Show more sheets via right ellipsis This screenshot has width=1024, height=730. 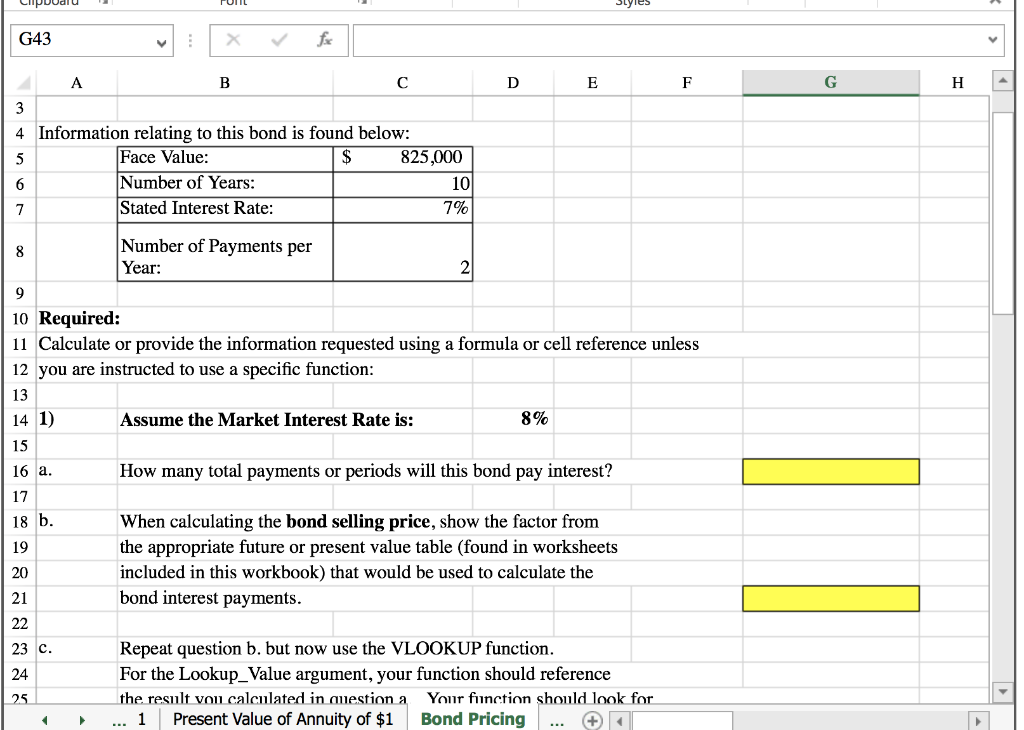(x=556, y=722)
